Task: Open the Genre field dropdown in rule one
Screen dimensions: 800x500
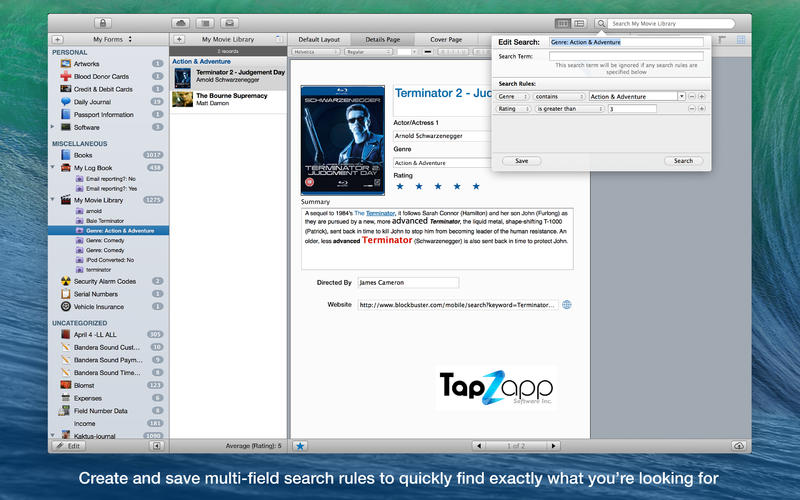Action: 512,96
